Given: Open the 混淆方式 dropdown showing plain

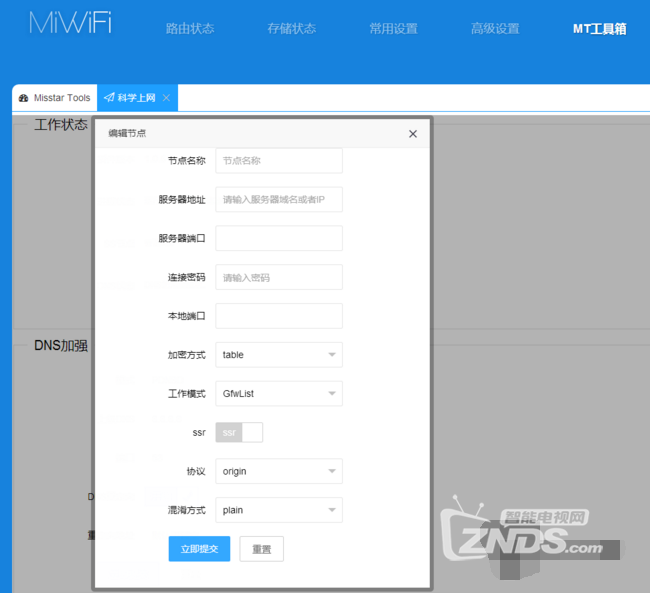Looking at the screenshot, I should pos(279,510).
